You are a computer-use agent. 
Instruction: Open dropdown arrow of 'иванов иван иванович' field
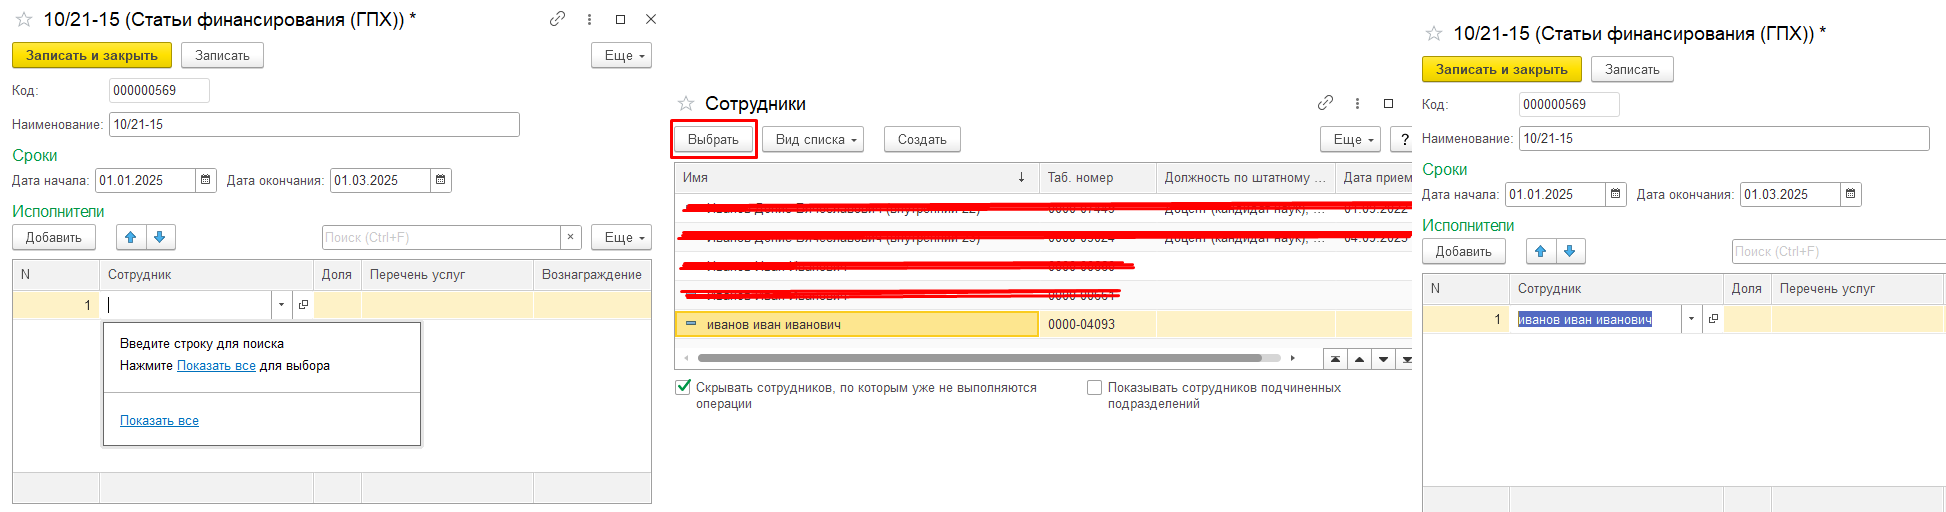coord(1691,319)
